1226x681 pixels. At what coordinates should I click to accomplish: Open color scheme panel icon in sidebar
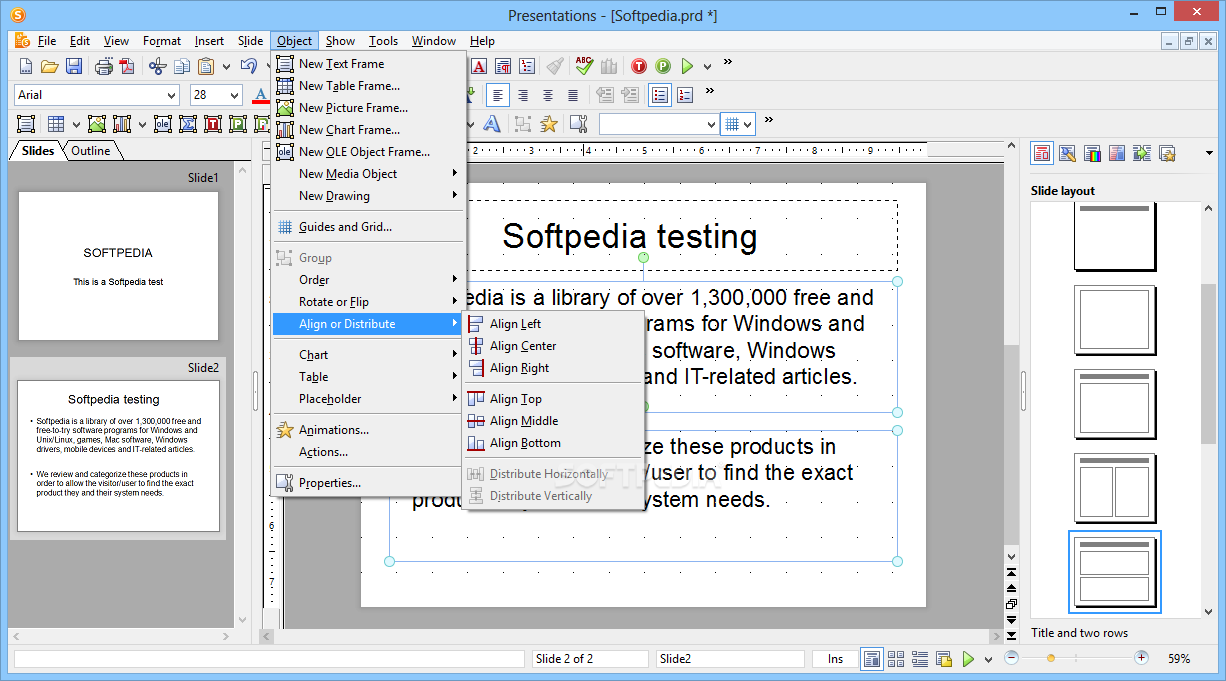[x=1092, y=153]
